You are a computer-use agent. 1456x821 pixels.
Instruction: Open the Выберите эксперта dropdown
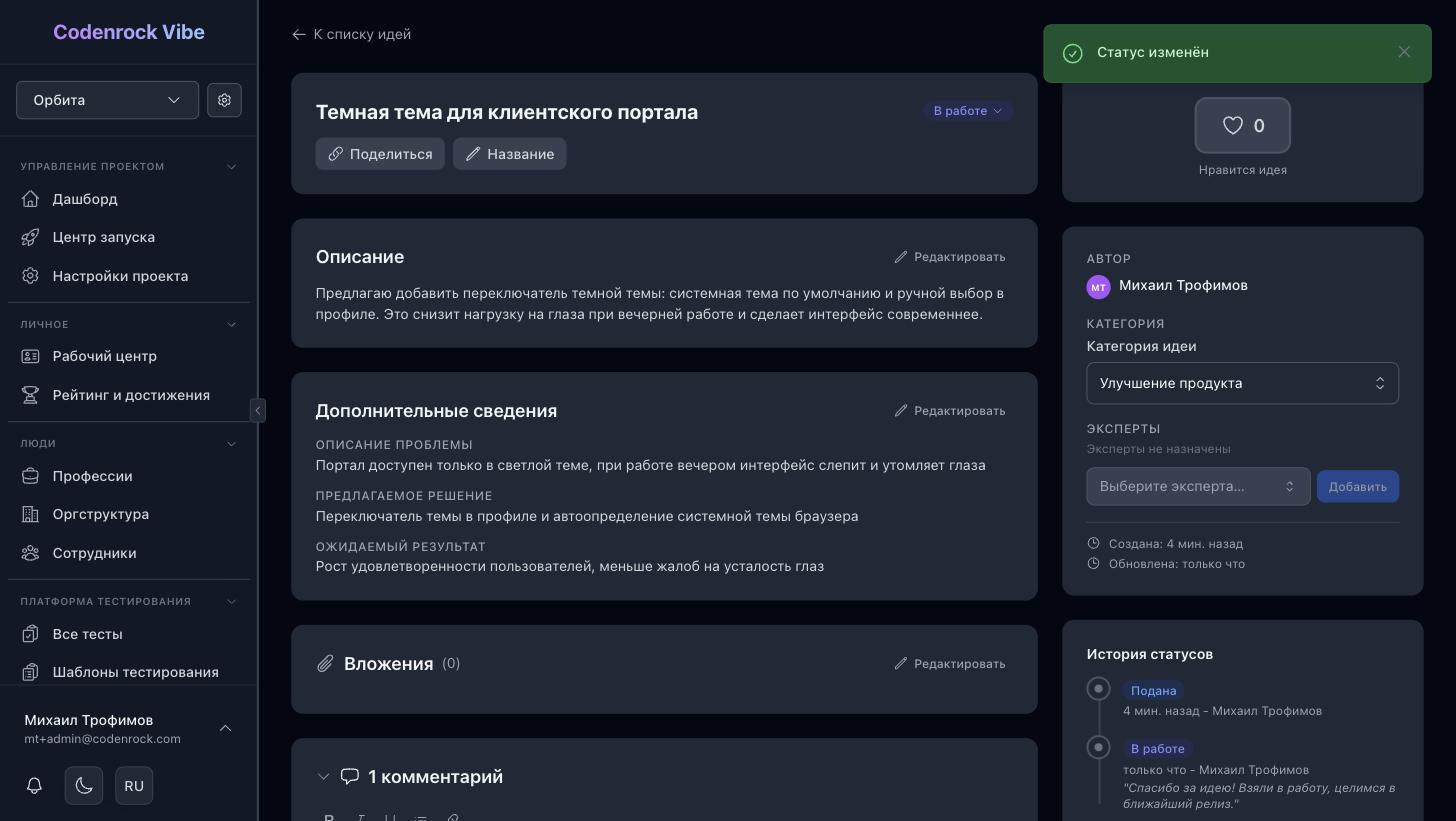(1198, 486)
